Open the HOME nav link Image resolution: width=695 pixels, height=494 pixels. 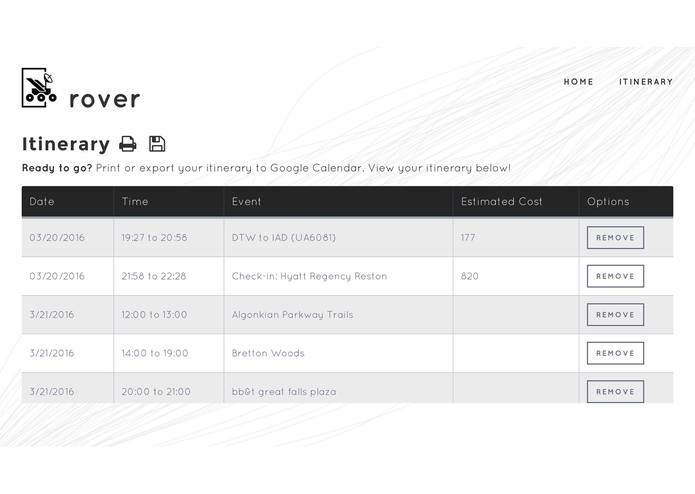click(x=578, y=82)
